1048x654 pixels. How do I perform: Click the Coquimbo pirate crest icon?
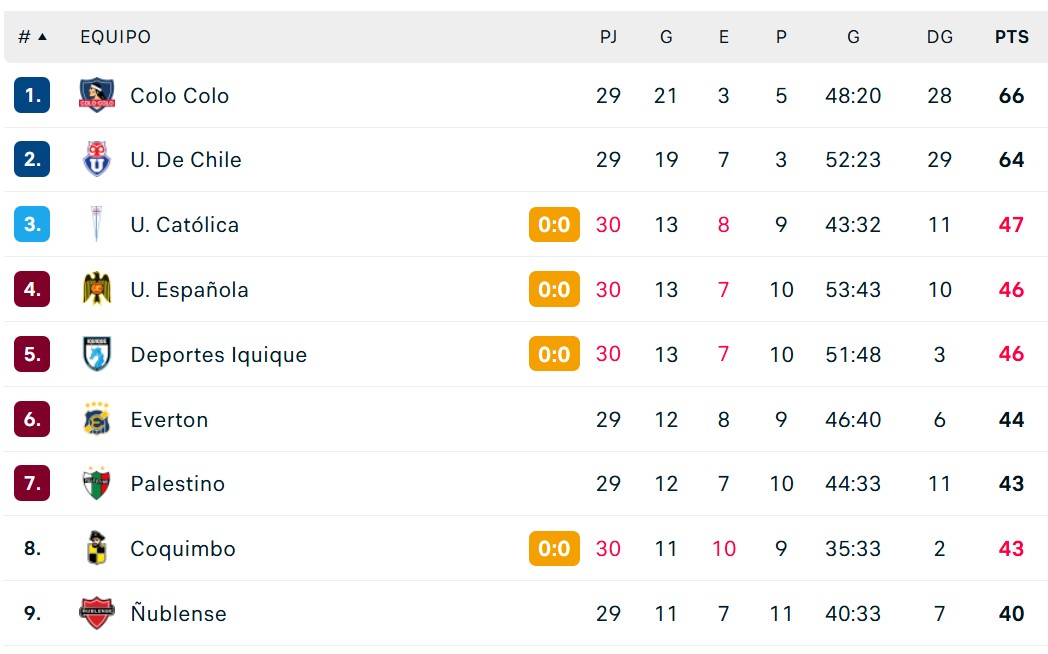97,548
